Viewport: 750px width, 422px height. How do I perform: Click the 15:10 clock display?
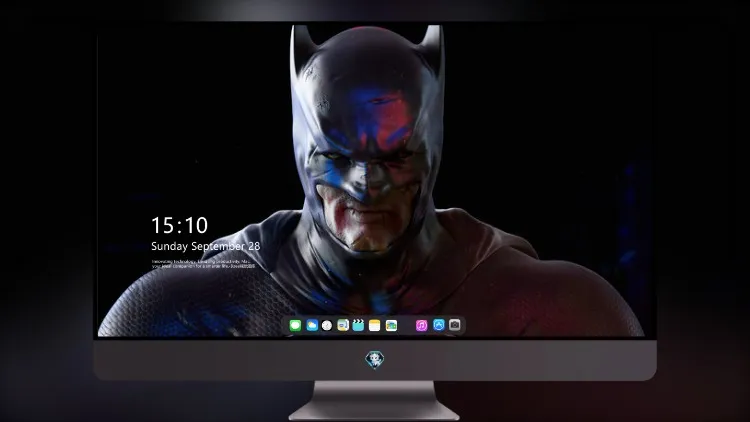tap(180, 225)
